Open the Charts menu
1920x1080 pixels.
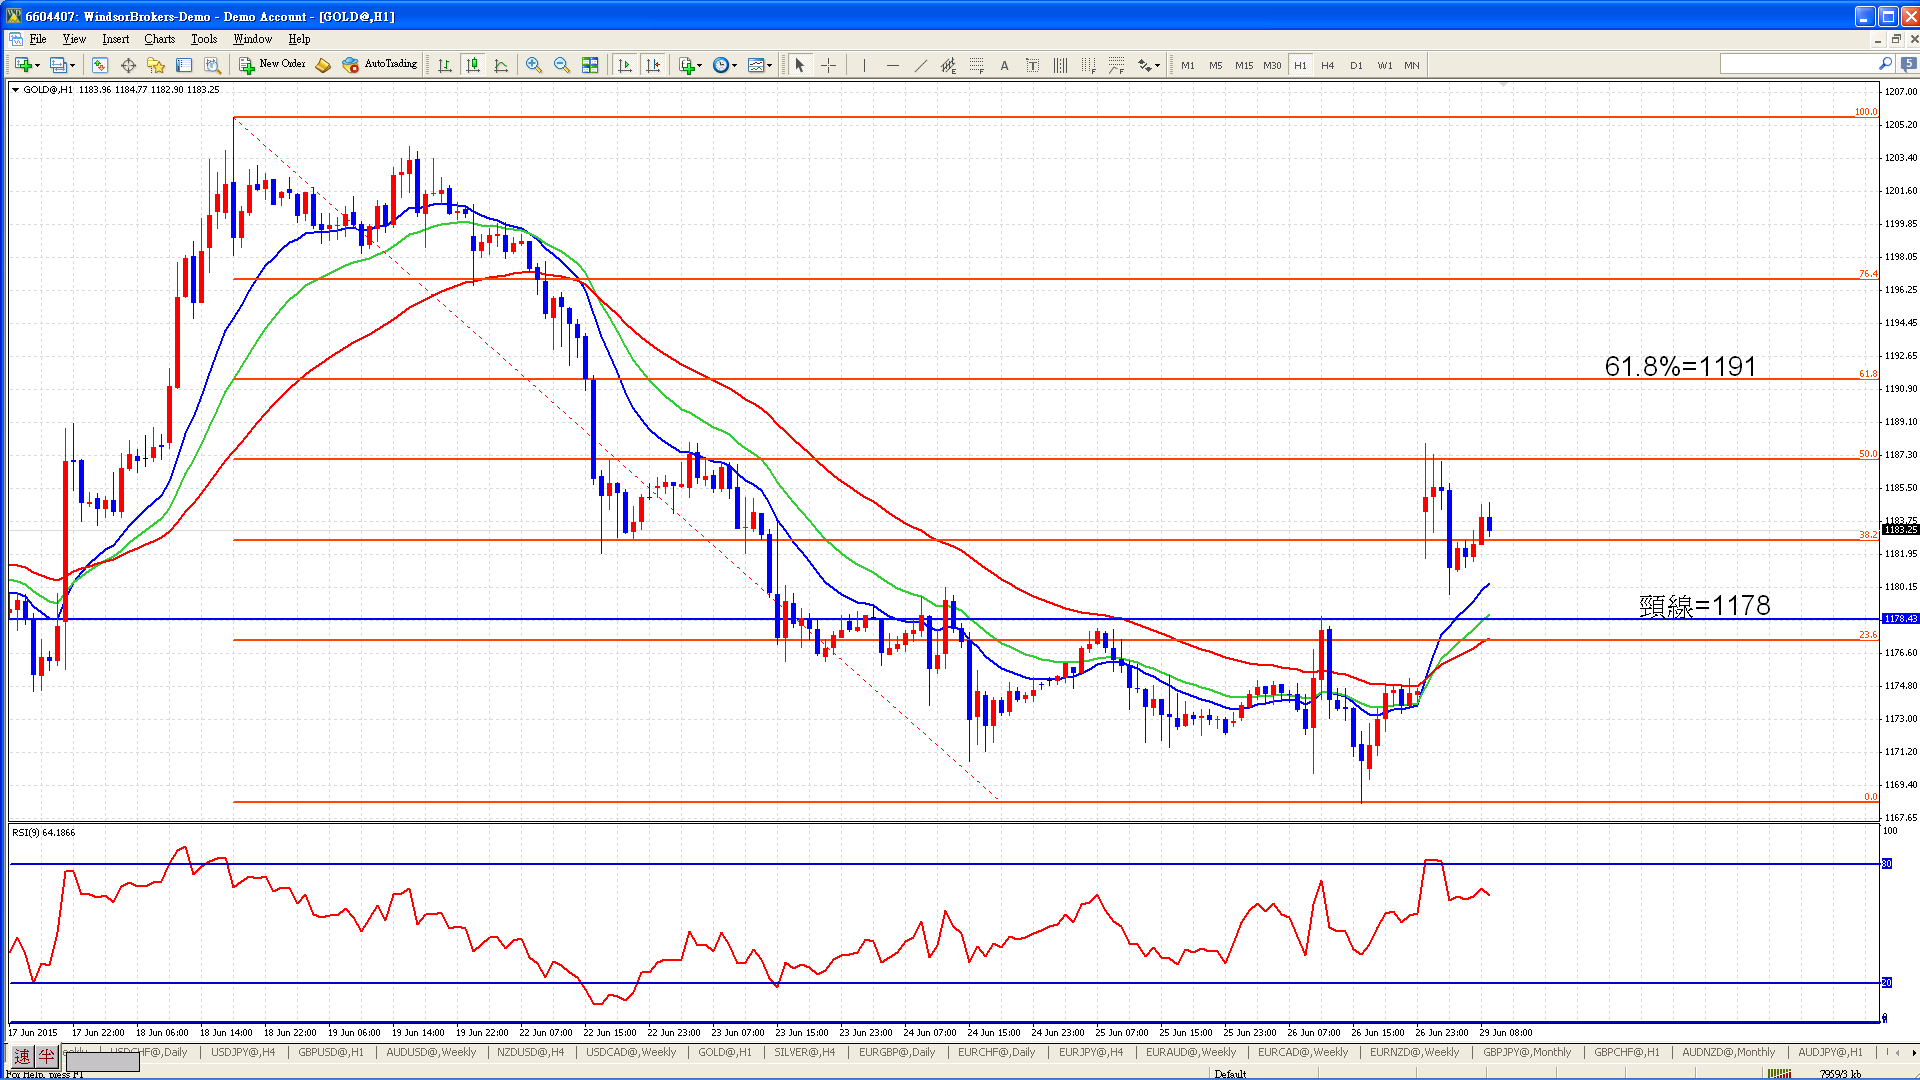159,39
